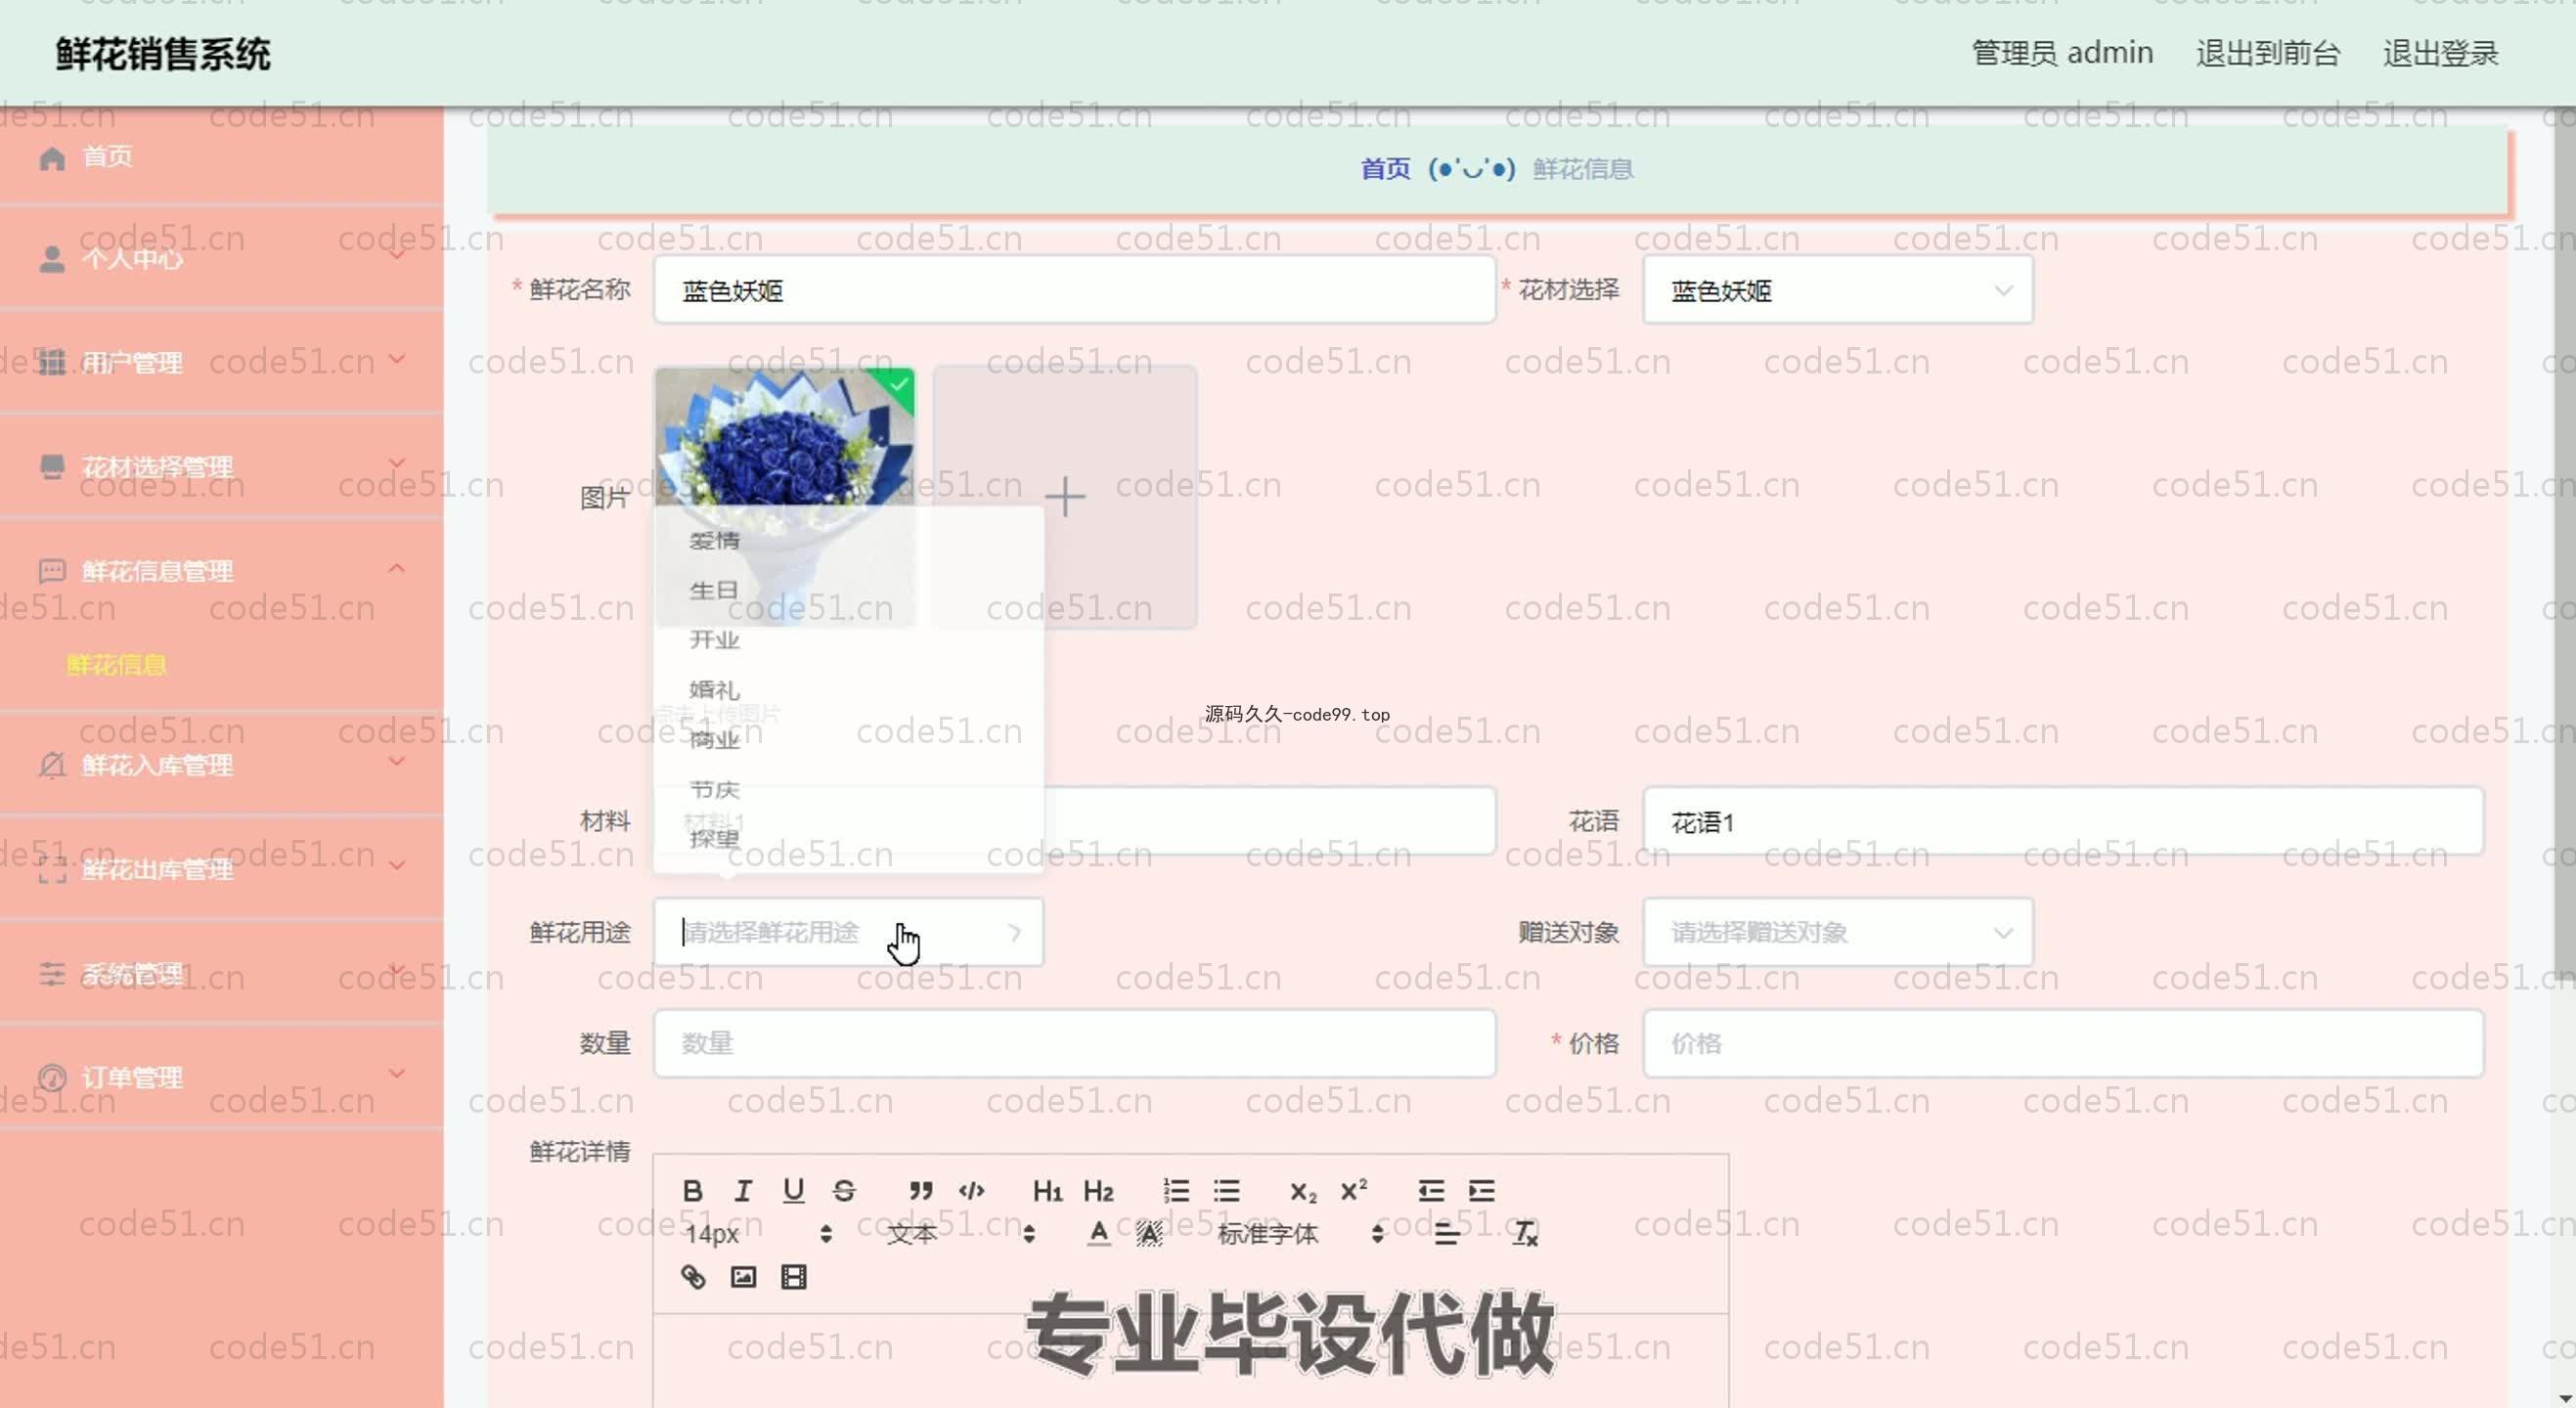Open text background color picker
The height and width of the screenshot is (1408, 2576).
(1149, 1233)
